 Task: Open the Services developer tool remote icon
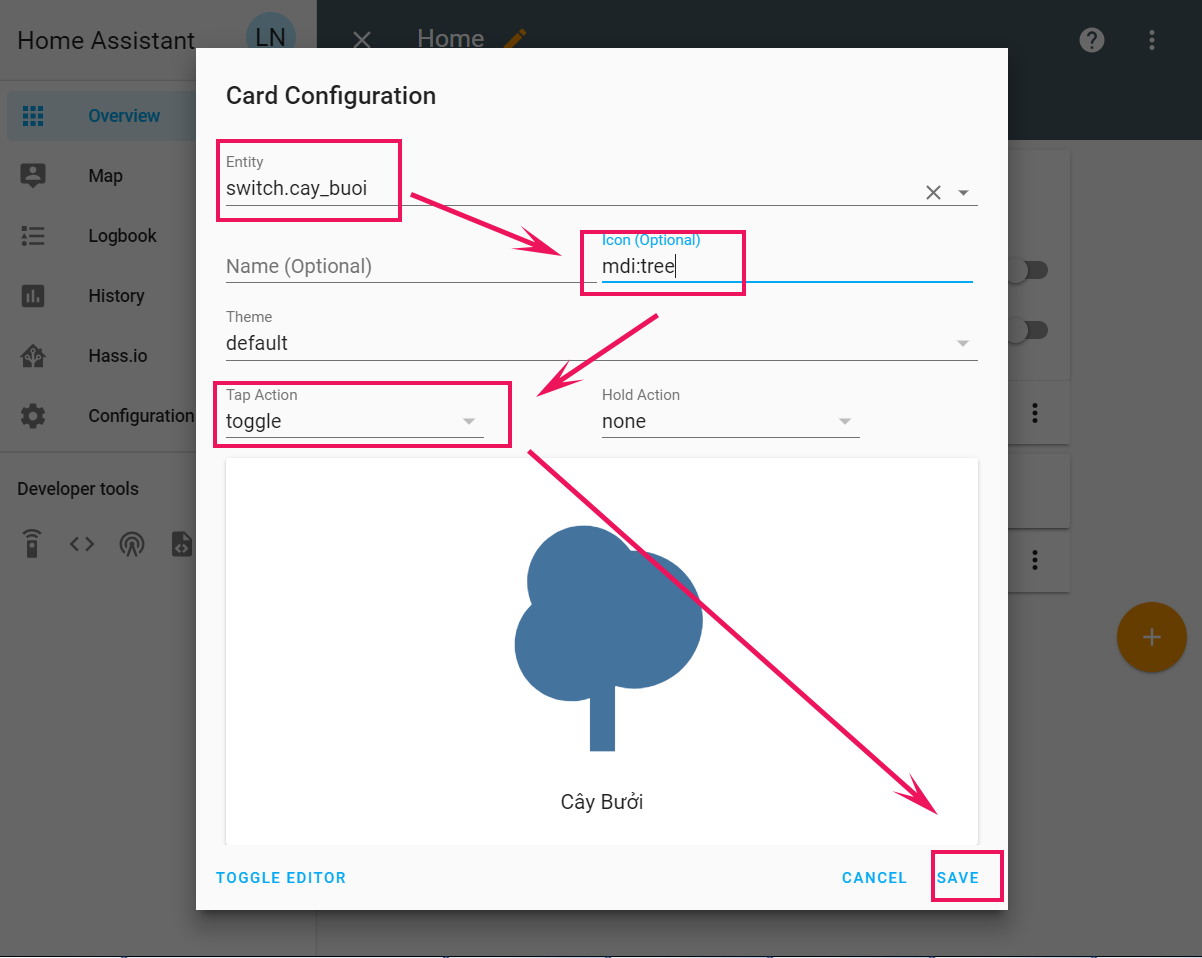[33, 544]
